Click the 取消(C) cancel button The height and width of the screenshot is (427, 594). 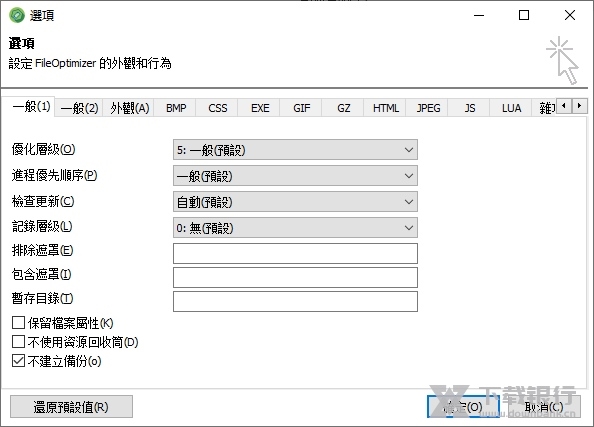point(544,407)
